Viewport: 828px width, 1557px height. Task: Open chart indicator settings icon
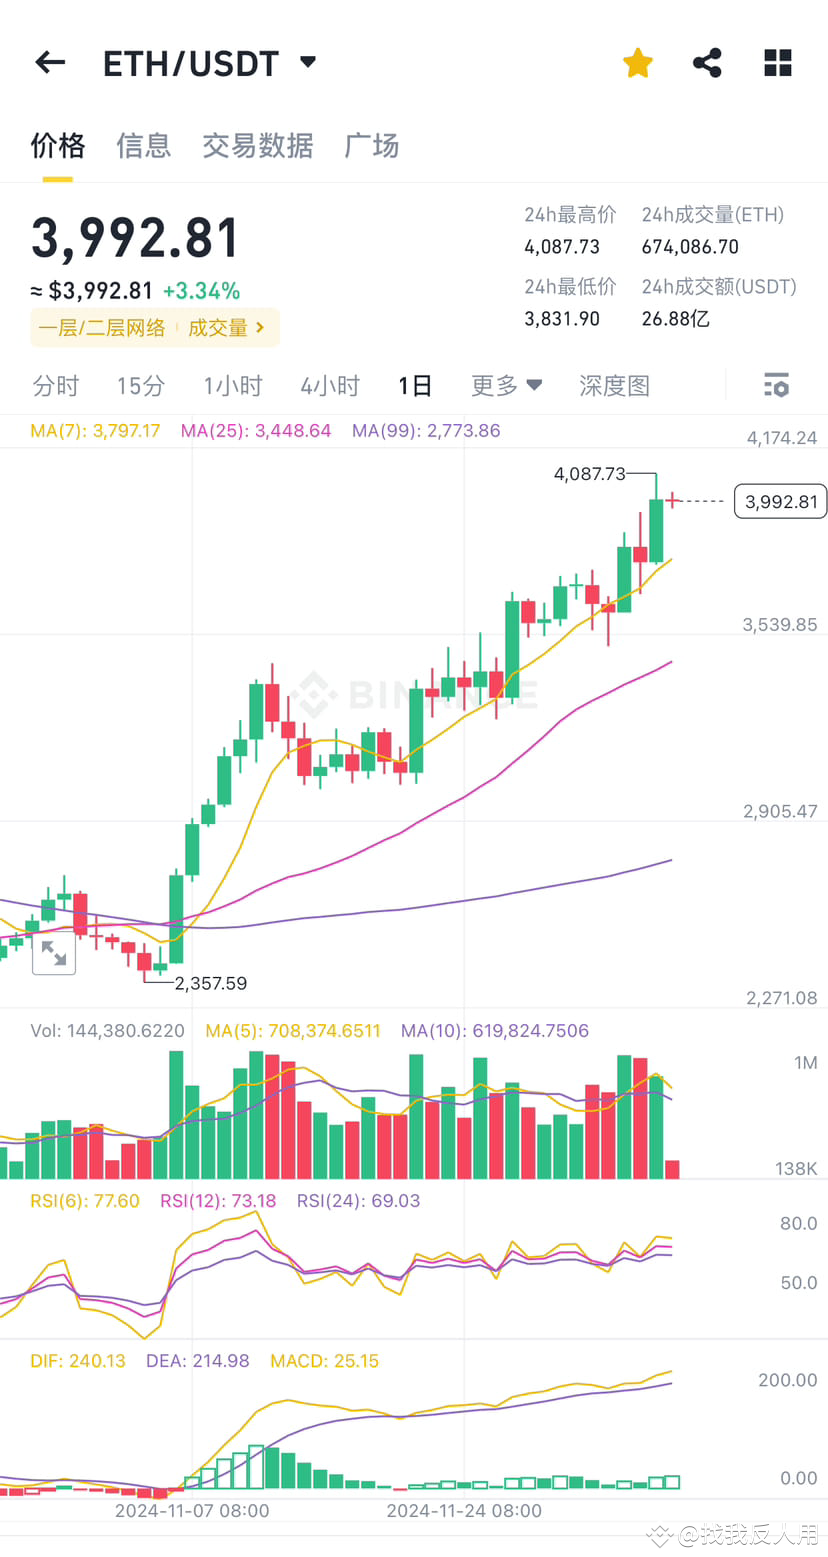click(x=775, y=385)
